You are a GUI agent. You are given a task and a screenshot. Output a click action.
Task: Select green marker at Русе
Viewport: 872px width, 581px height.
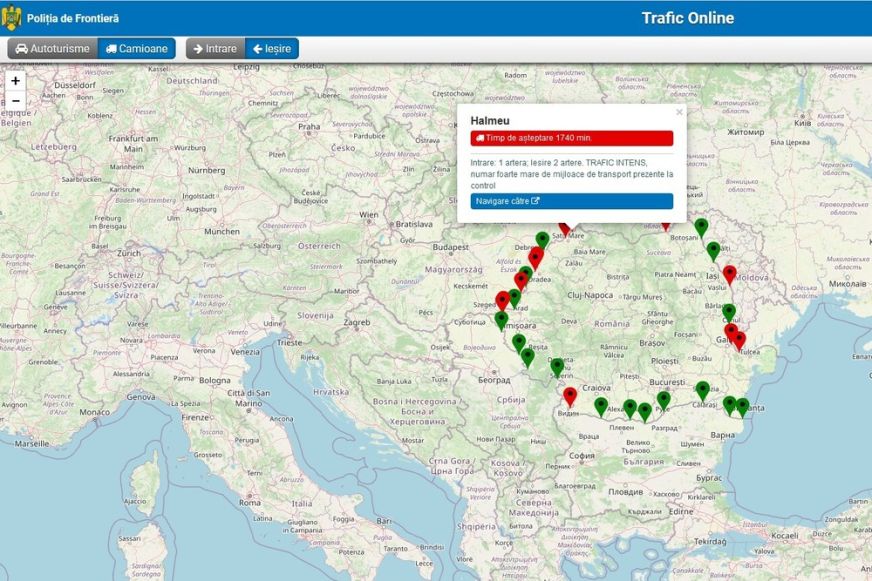click(x=663, y=401)
